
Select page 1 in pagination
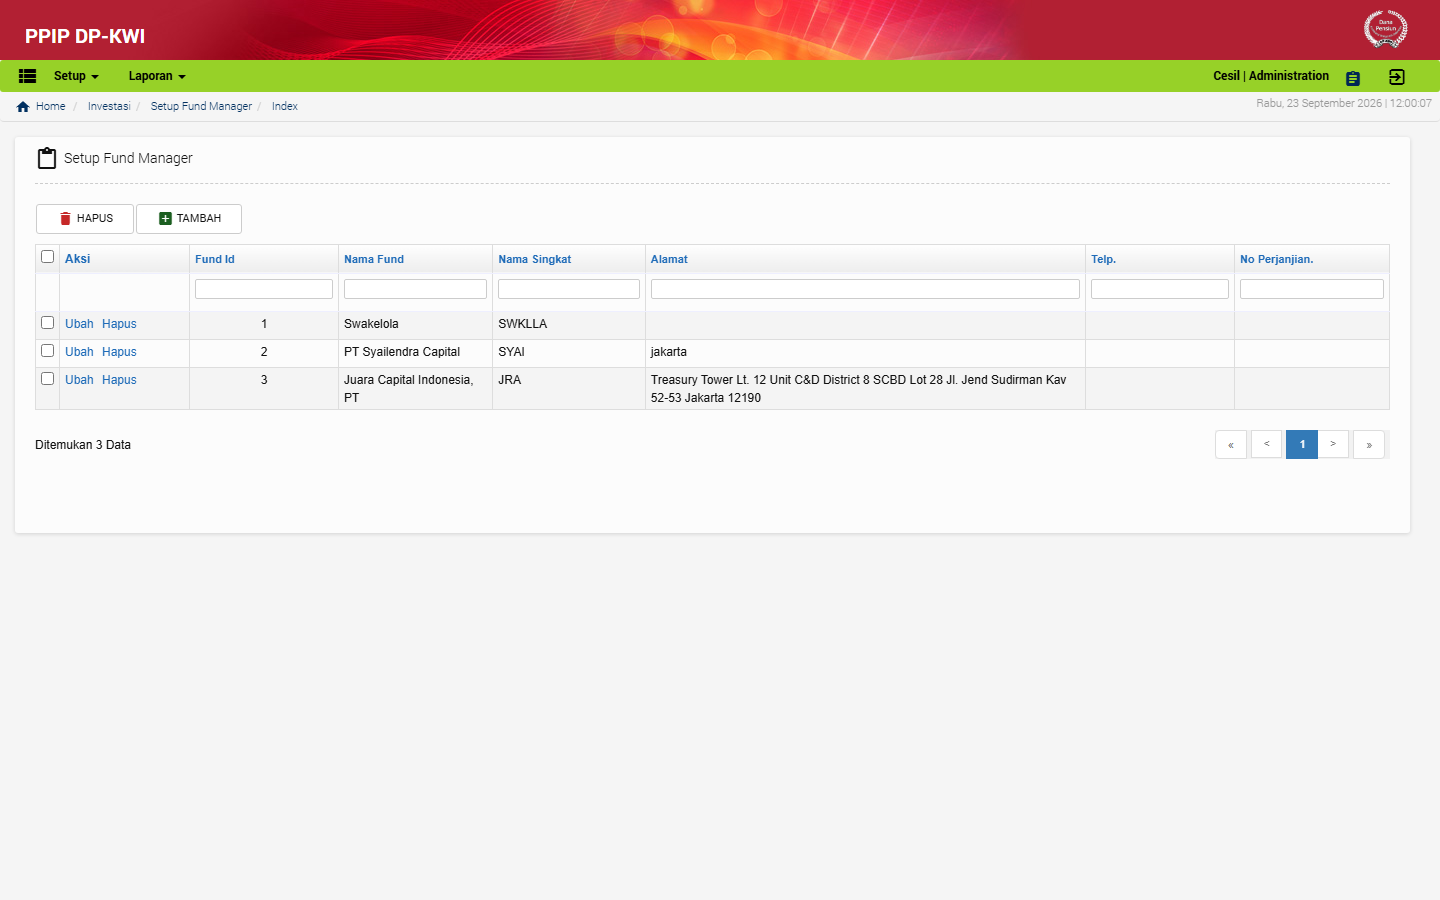click(x=1302, y=445)
